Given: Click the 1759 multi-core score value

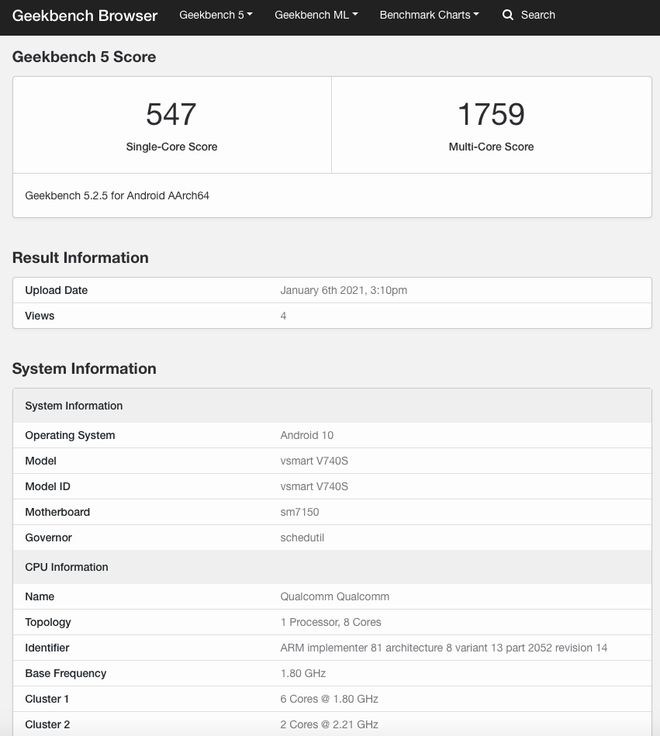Looking at the screenshot, I should [x=491, y=114].
